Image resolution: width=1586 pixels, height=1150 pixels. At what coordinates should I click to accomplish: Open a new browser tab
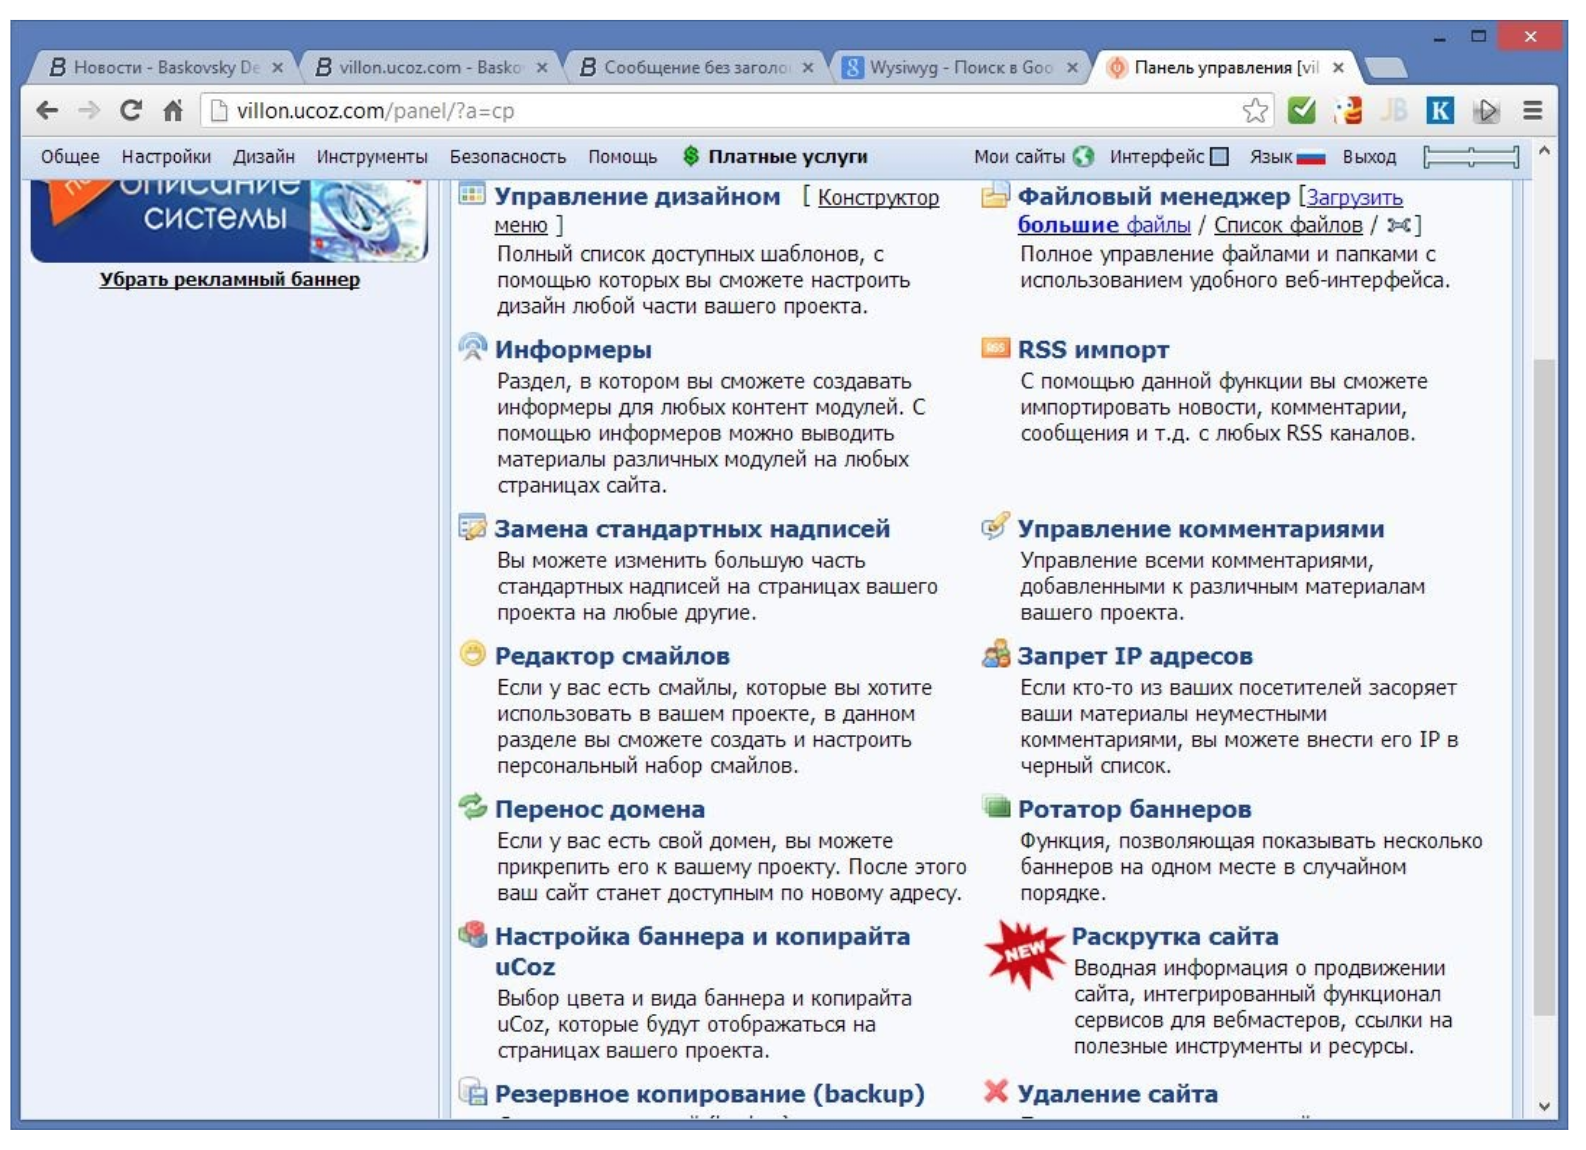1385,67
